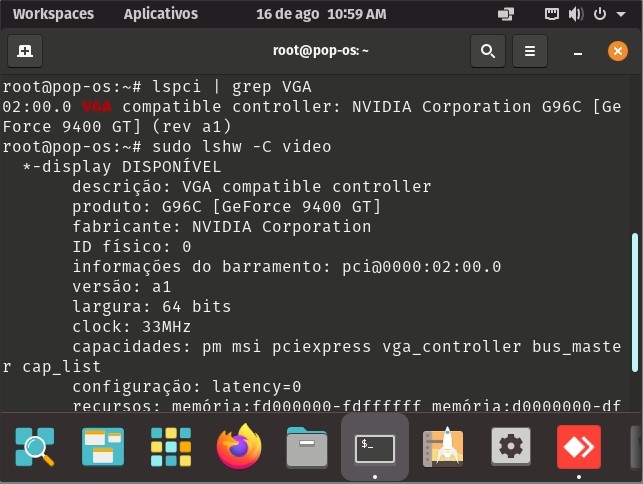The height and width of the screenshot is (484, 643).
Task: Click the 'capacidades: pm msi' line
Action: tap(347, 347)
